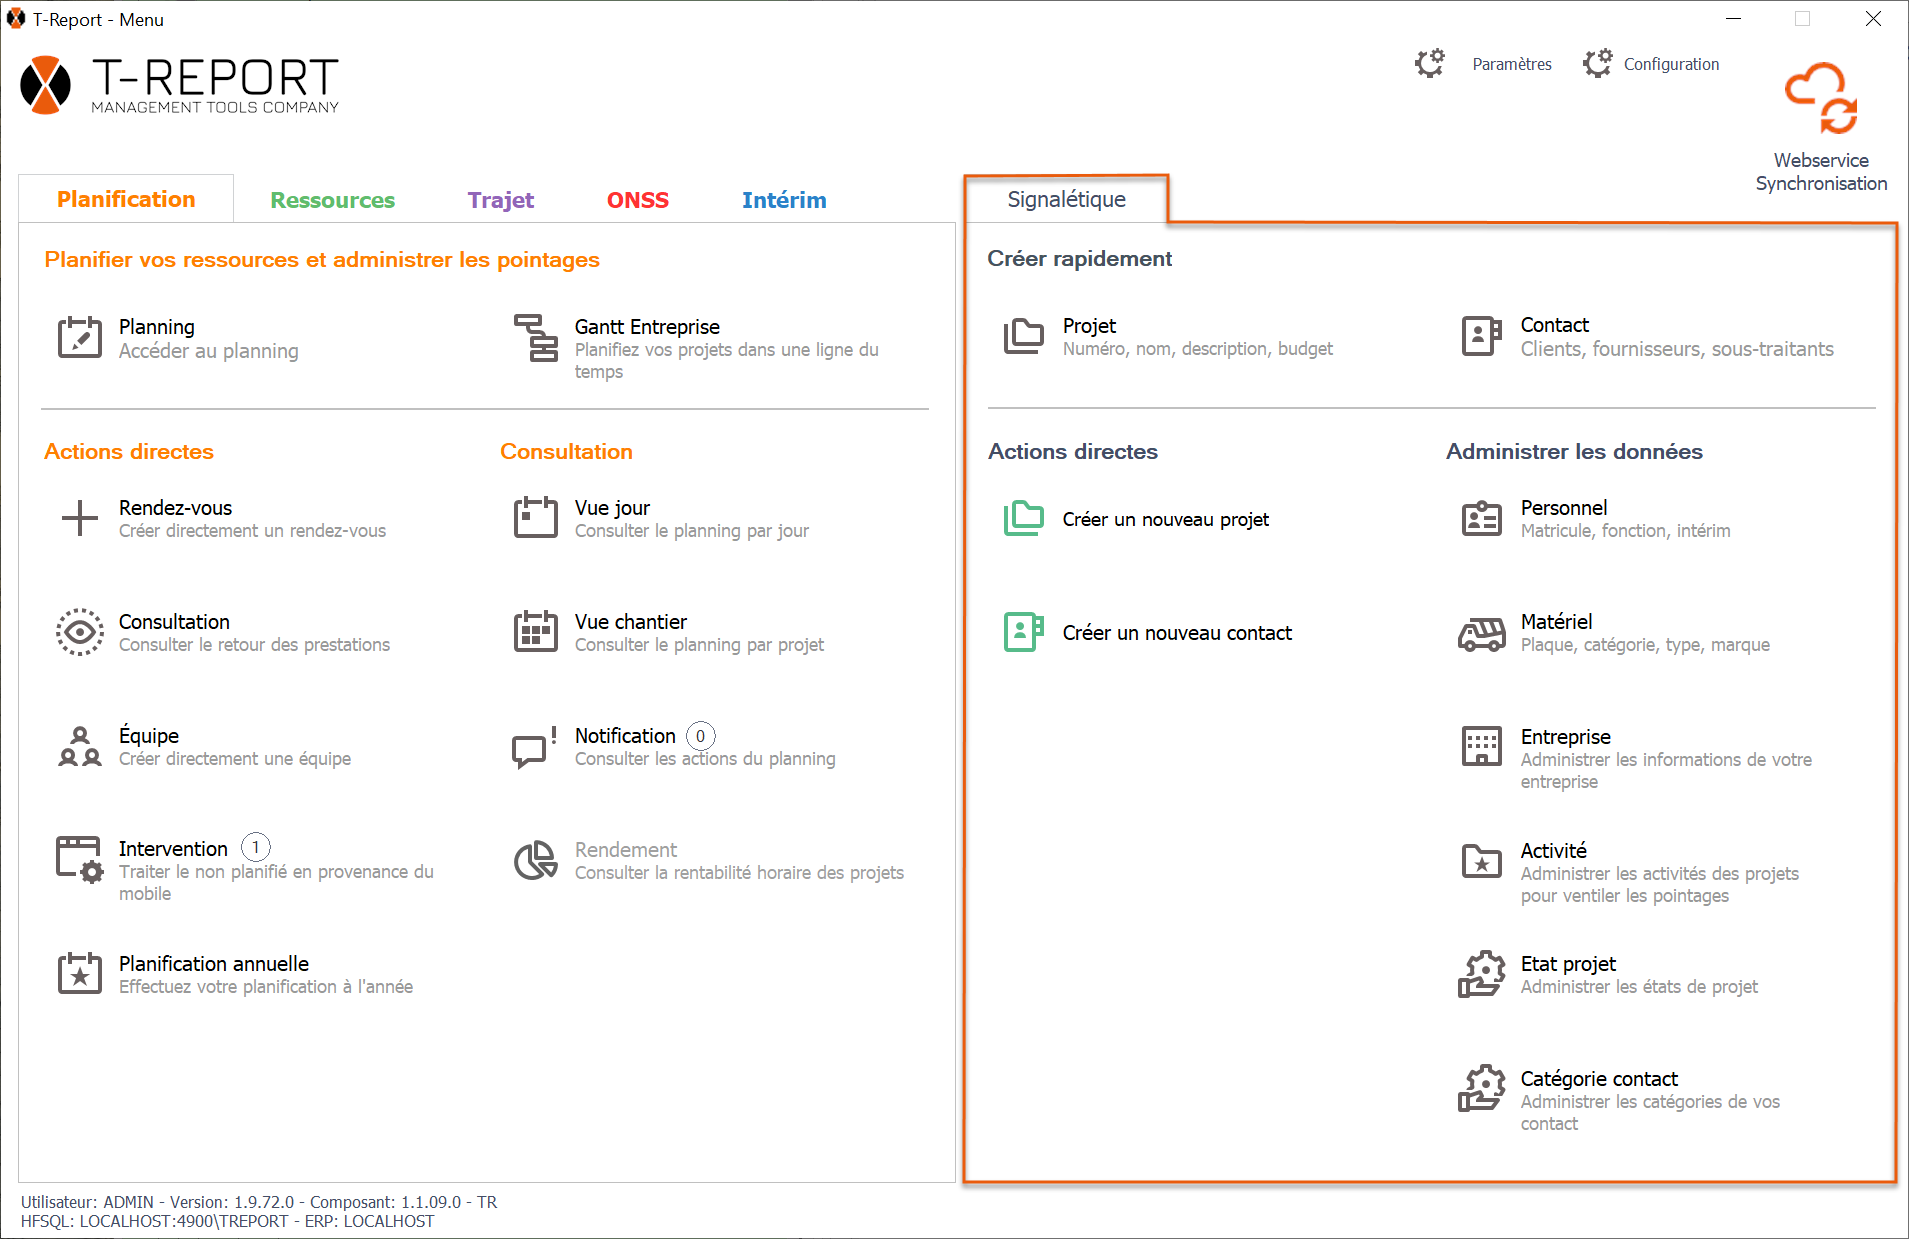Open the ONSS tab
The height and width of the screenshot is (1239, 1909).
tap(637, 200)
